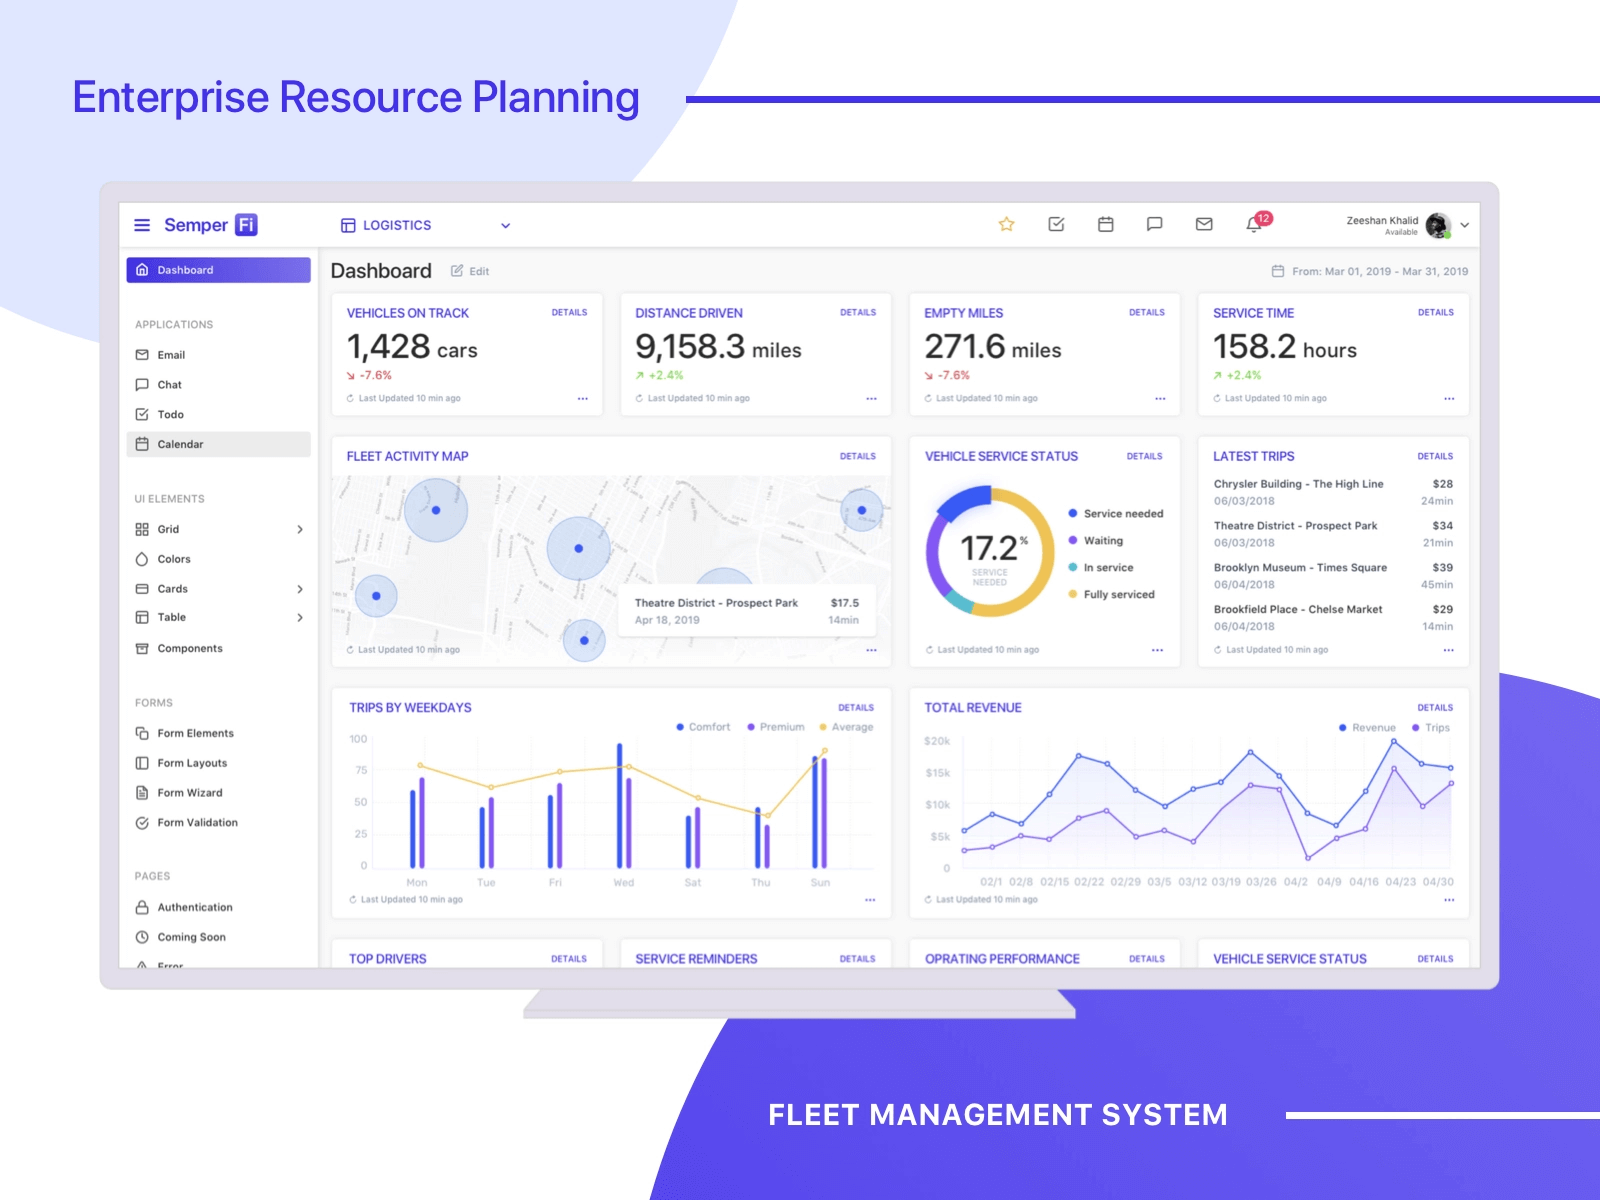
Task: Click the todo checkmark icon in the header
Action: pyautogui.click(x=1055, y=224)
